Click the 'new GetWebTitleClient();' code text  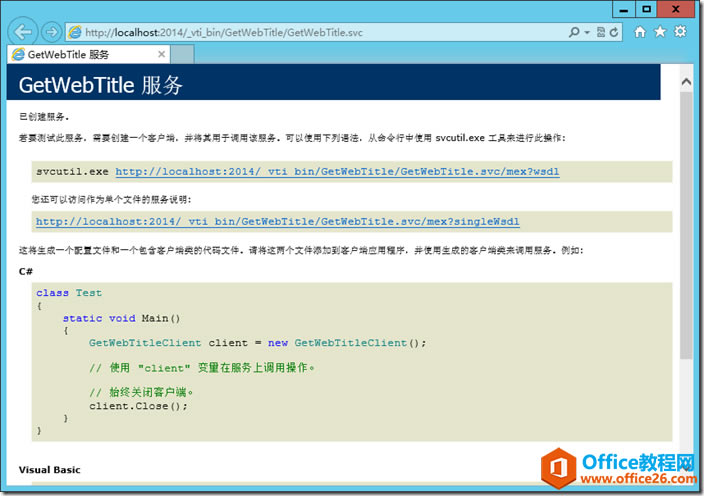click(x=347, y=343)
